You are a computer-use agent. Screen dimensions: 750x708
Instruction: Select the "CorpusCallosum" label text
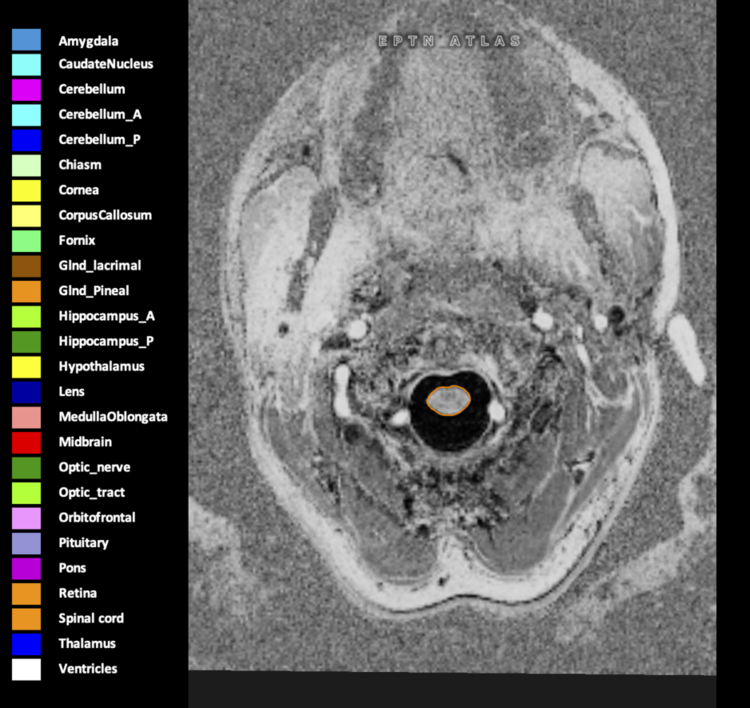[x=105, y=216]
